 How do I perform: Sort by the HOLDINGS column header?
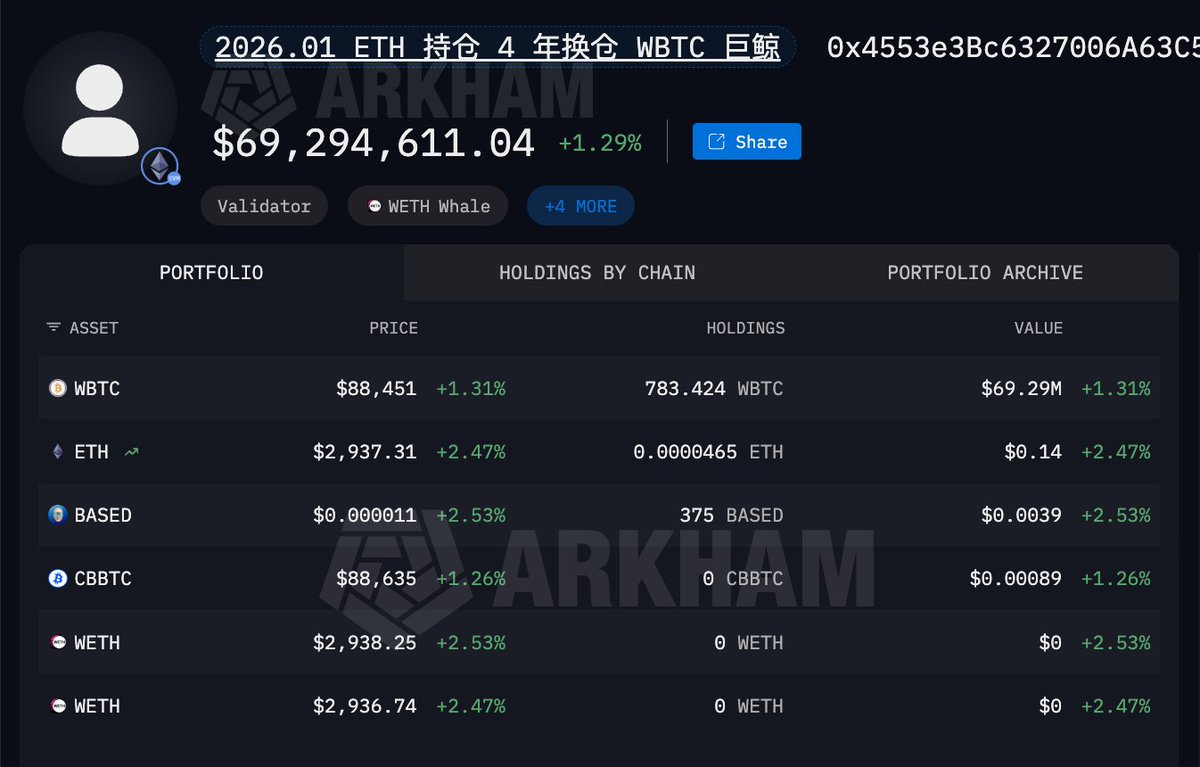coord(745,328)
